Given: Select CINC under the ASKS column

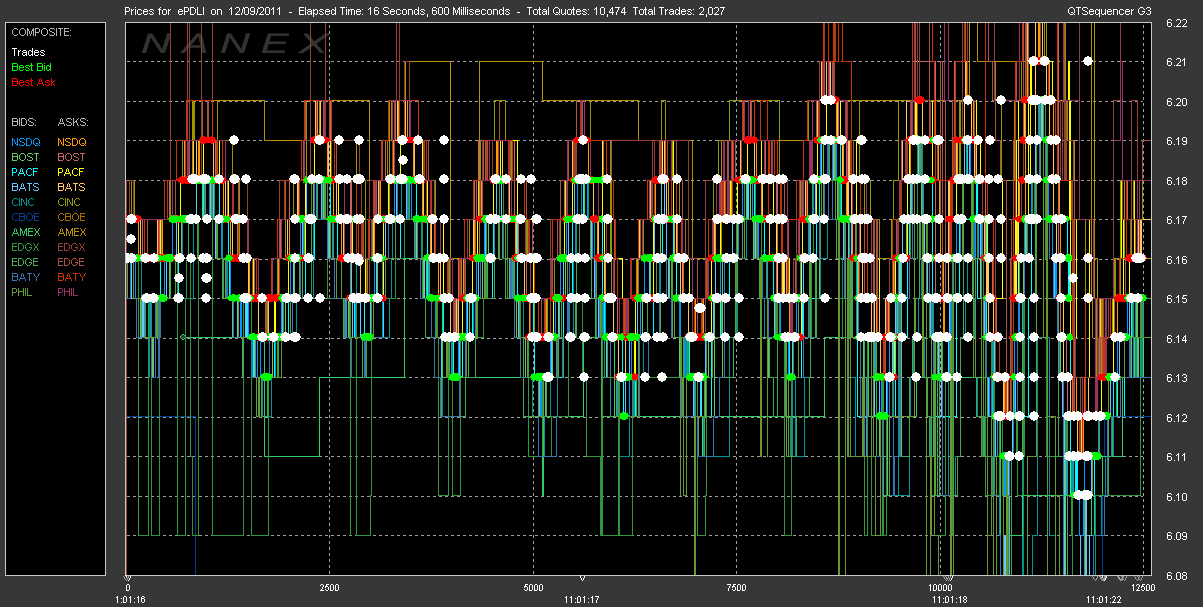Looking at the screenshot, I should (x=71, y=202).
